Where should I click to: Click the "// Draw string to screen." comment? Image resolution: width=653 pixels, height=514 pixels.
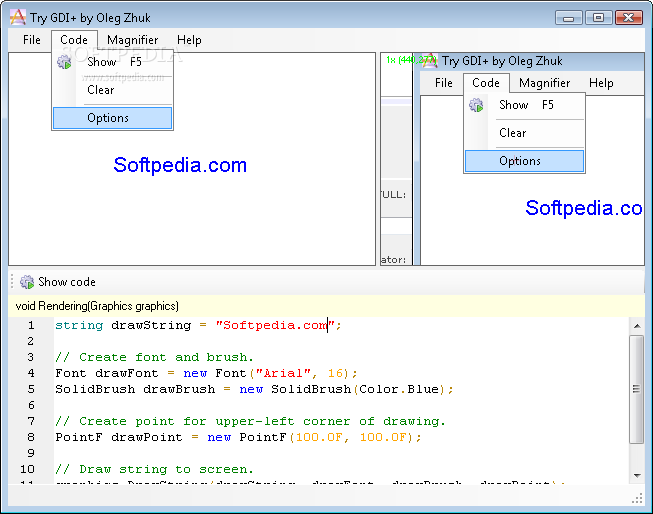tap(154, 469)
